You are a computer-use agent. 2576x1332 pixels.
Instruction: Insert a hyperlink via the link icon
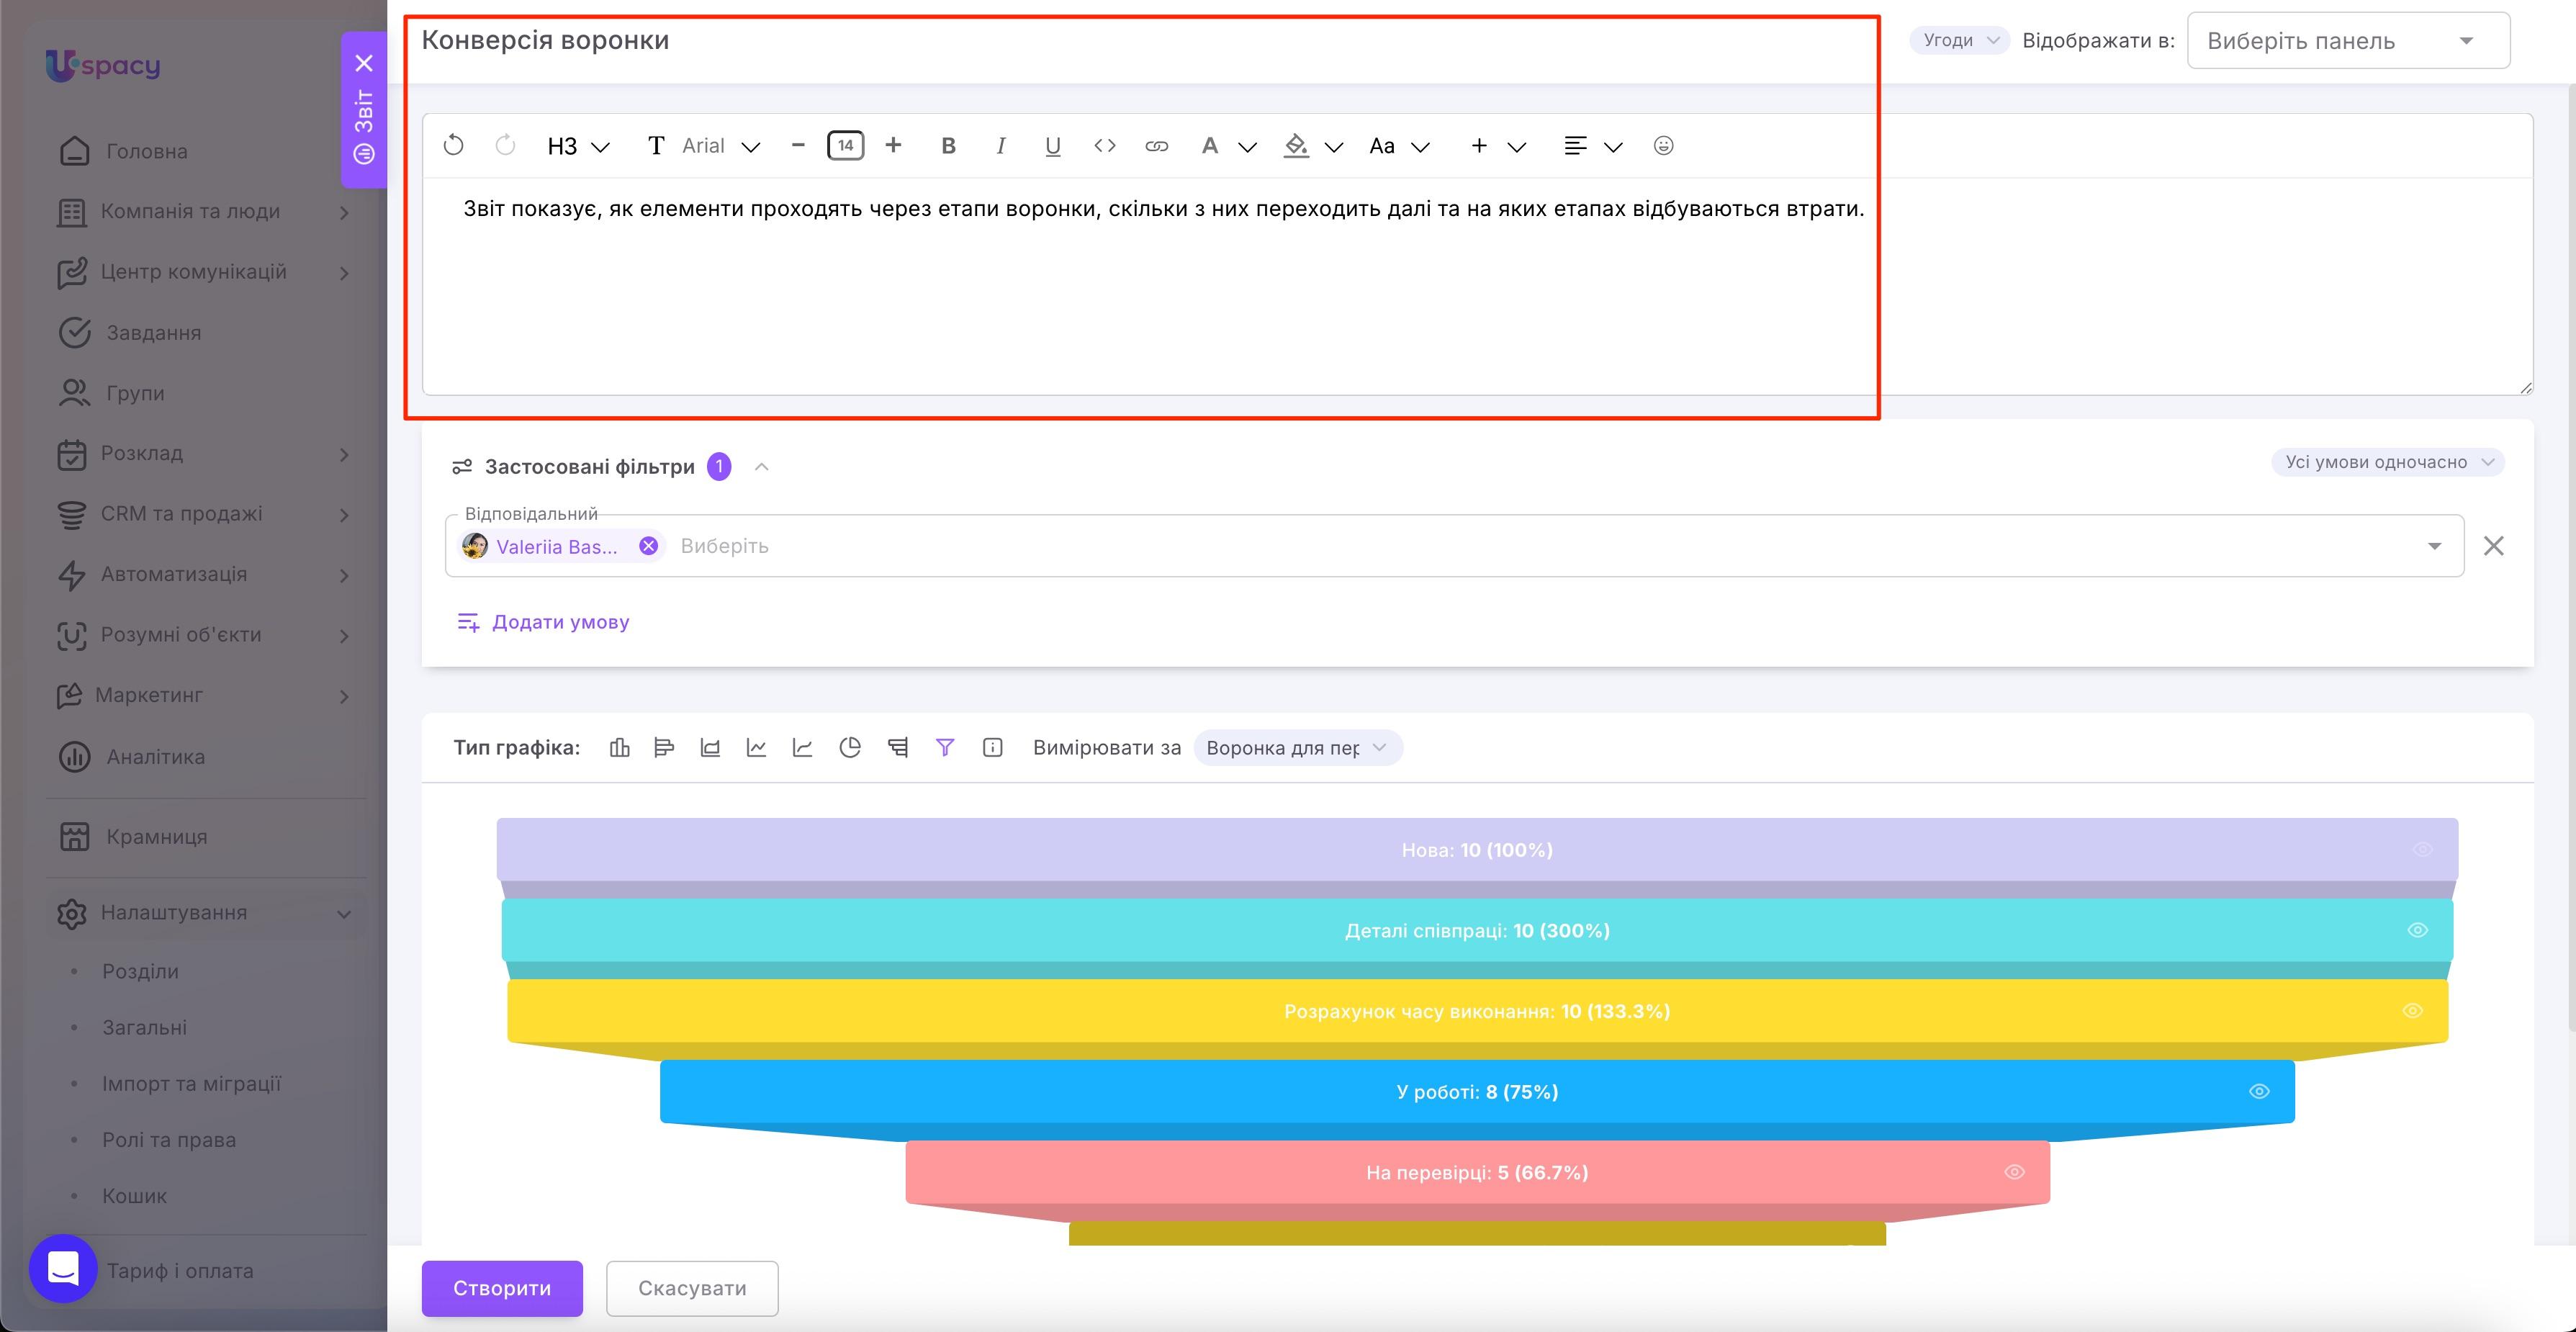[x=1156, y=146]
